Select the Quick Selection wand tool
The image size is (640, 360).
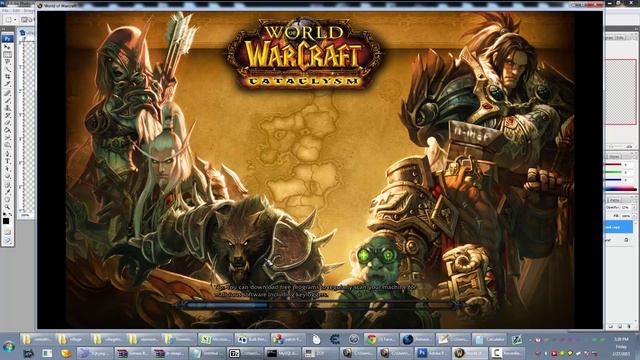(x=7, y=69)
